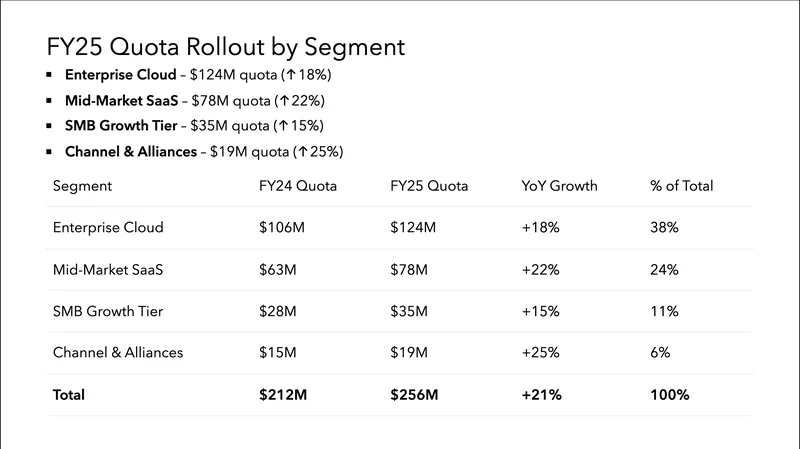Select the 'FY25 Quota' column header

[429, 186]
